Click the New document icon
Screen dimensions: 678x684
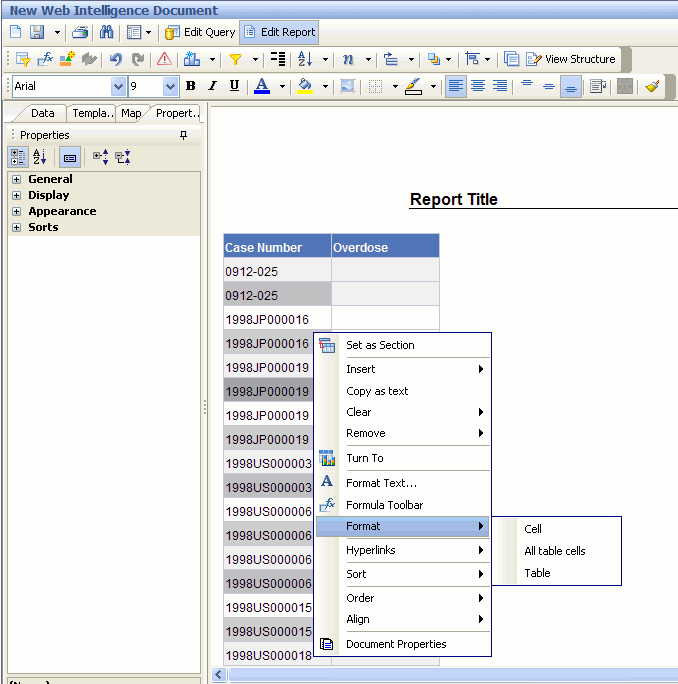click(x=16, y=32)
